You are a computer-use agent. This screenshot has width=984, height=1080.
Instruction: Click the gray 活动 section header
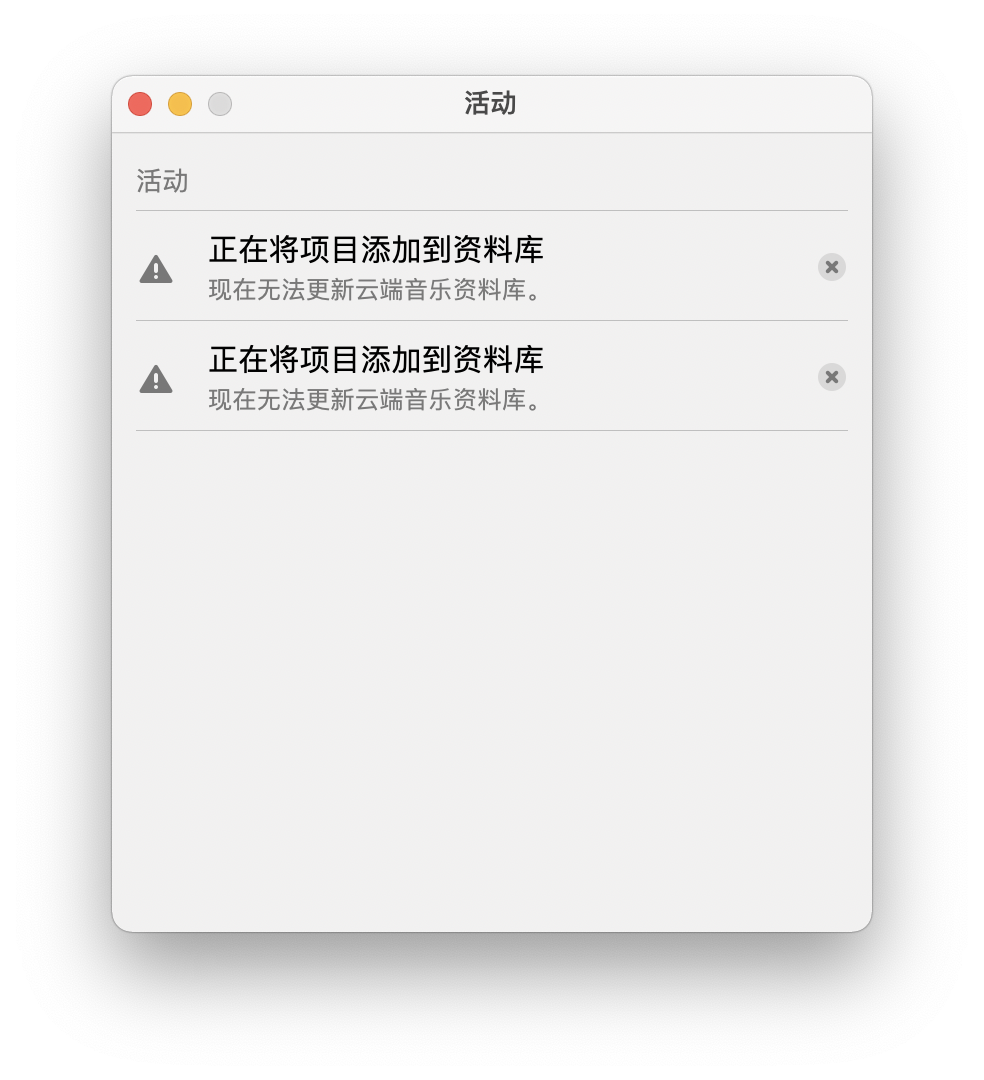pos(163,181)
